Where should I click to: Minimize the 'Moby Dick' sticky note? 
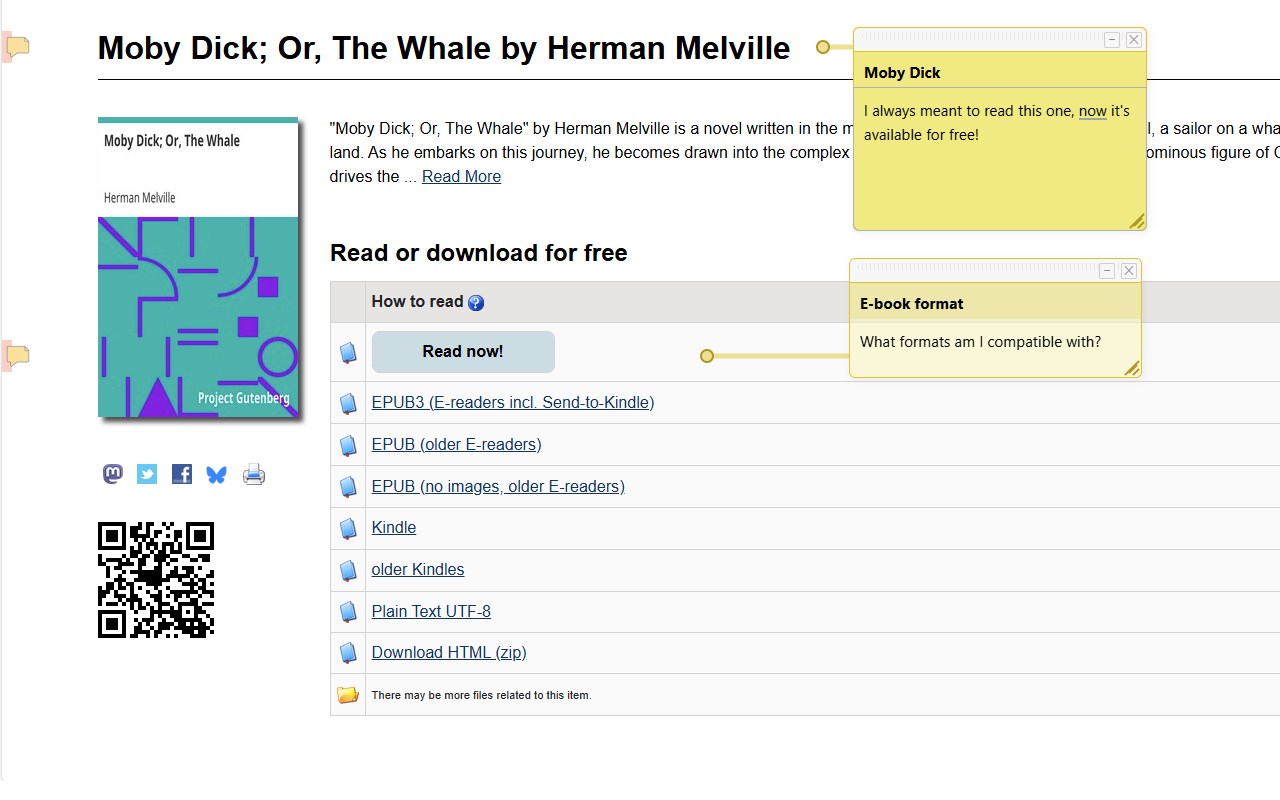tap(1111, 40)
